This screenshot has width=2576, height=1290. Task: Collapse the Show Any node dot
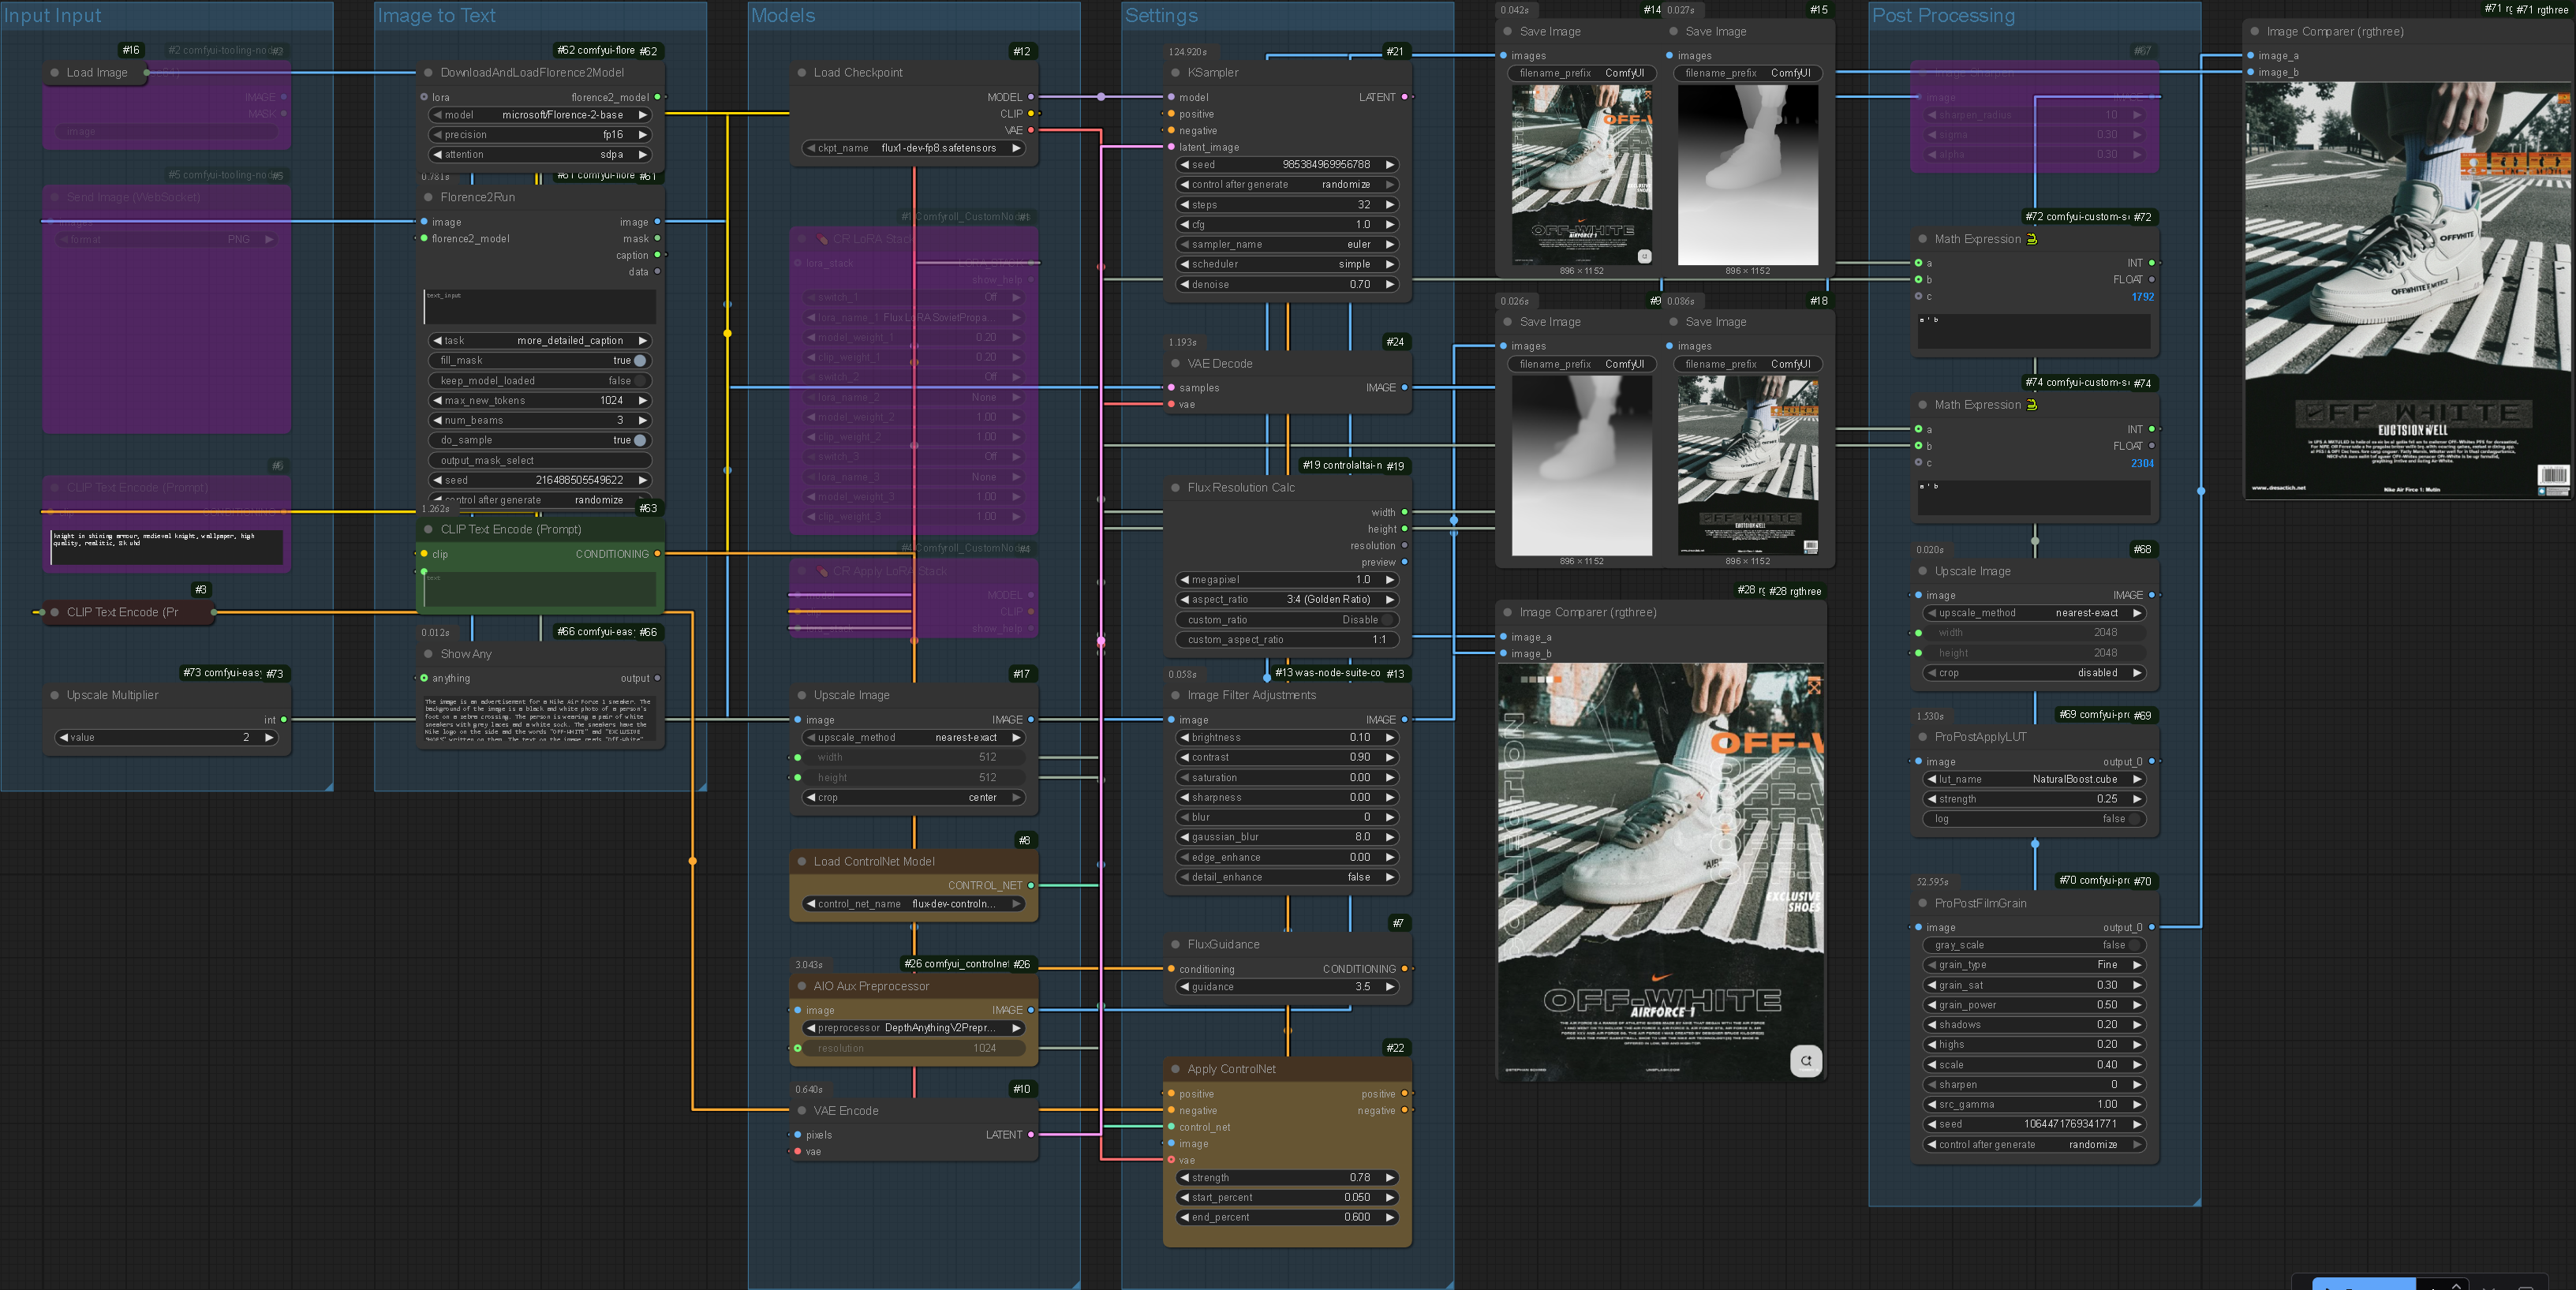[x=428, y=654]
